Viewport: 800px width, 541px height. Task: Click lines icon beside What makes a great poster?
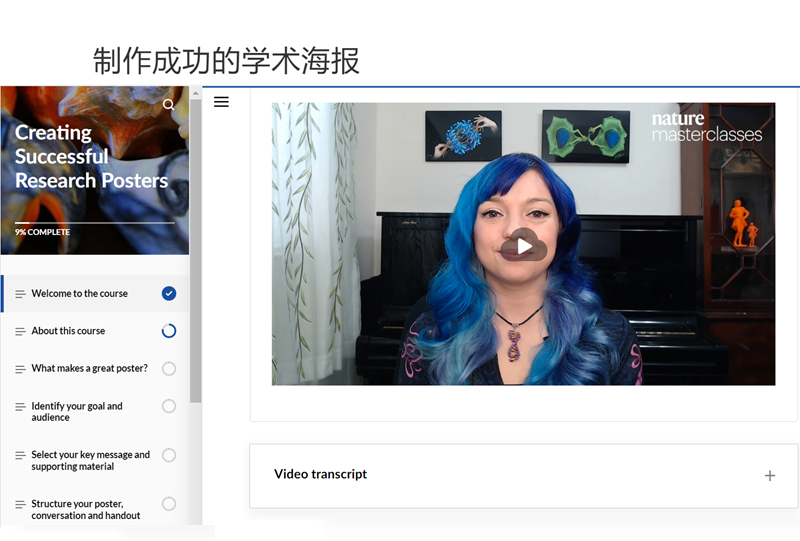tap(20, 369)
